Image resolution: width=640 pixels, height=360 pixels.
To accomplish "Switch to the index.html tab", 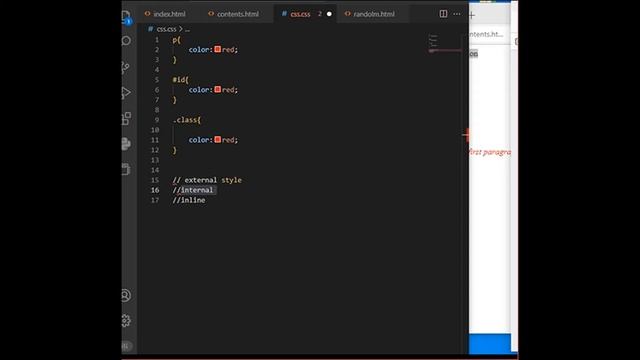I will (165, 14).
